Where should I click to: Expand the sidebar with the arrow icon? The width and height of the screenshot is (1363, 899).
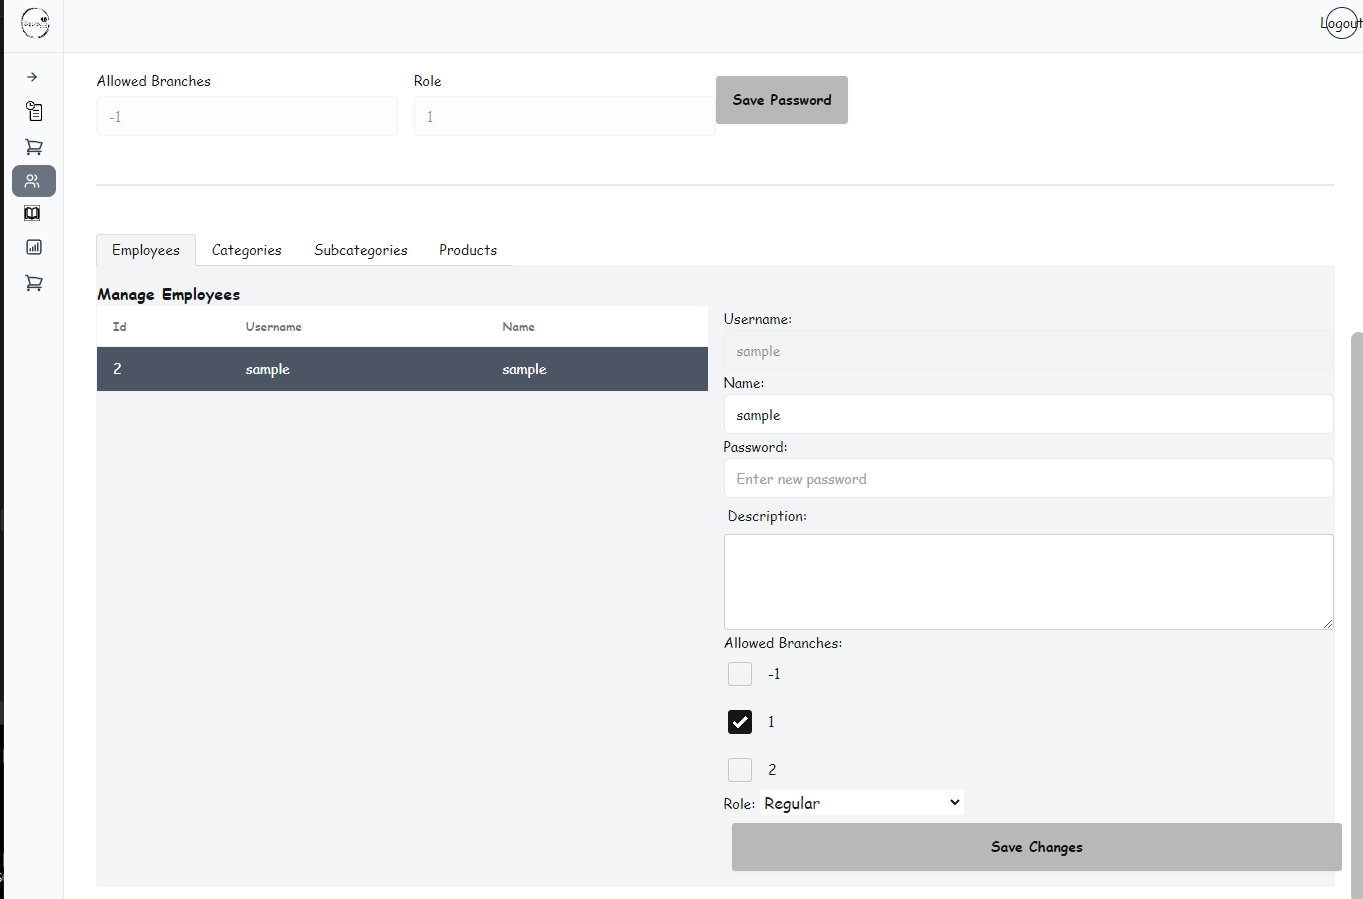(33, 76)
